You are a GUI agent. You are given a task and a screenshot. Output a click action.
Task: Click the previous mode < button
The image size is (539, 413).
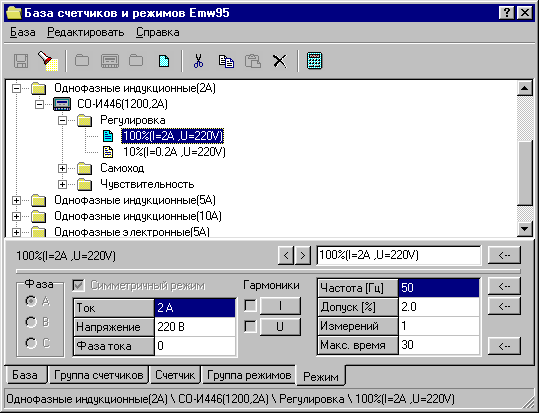[x=286, y=255]
